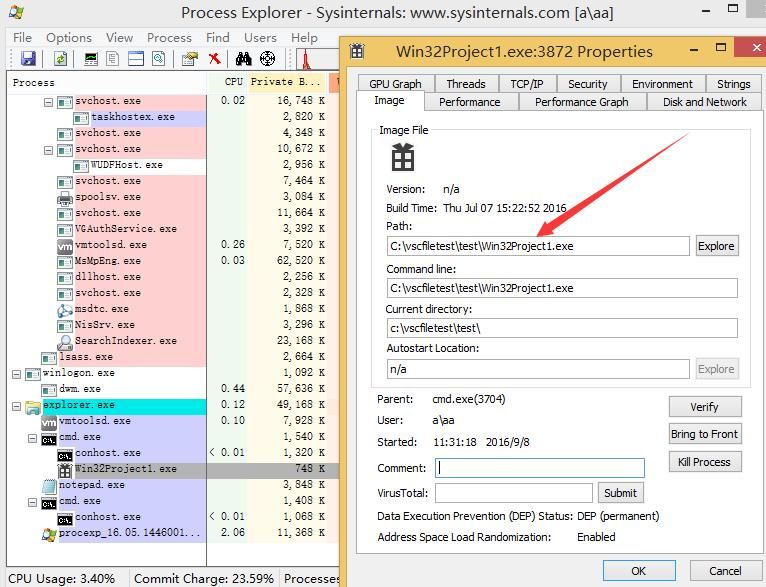The image size is (766, 587).
Task: Switch to the Disk and Network tab
Action: pos(704,102)
